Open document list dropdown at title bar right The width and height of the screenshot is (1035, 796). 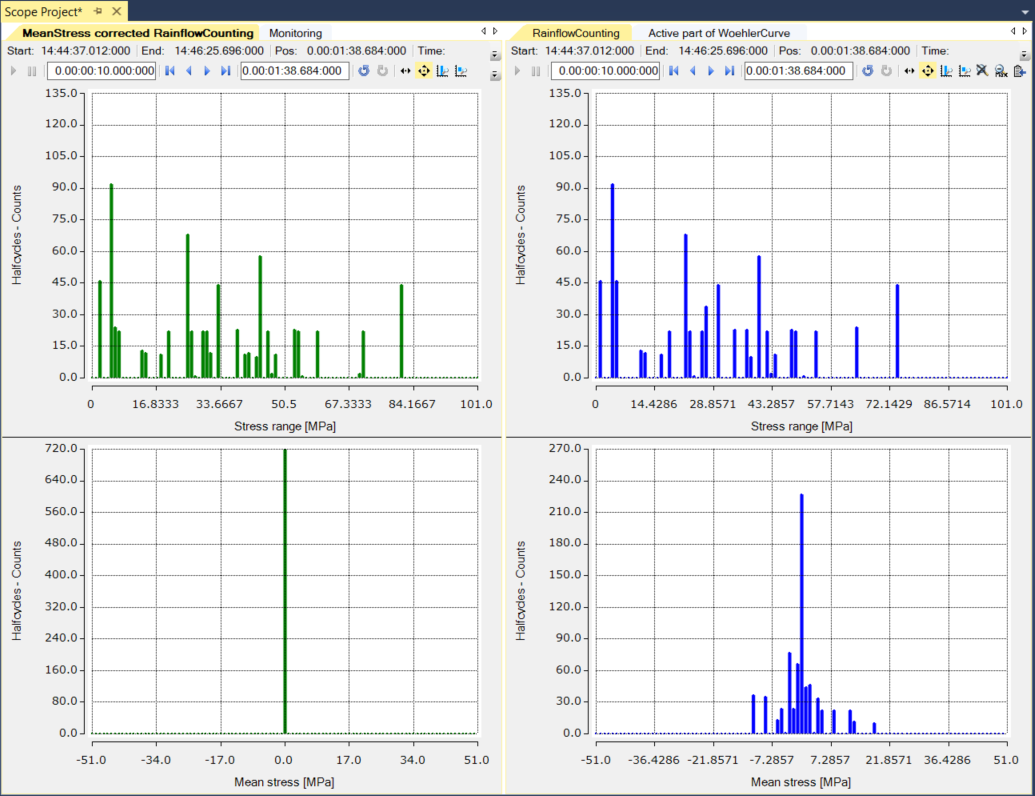pos(1025,12)
